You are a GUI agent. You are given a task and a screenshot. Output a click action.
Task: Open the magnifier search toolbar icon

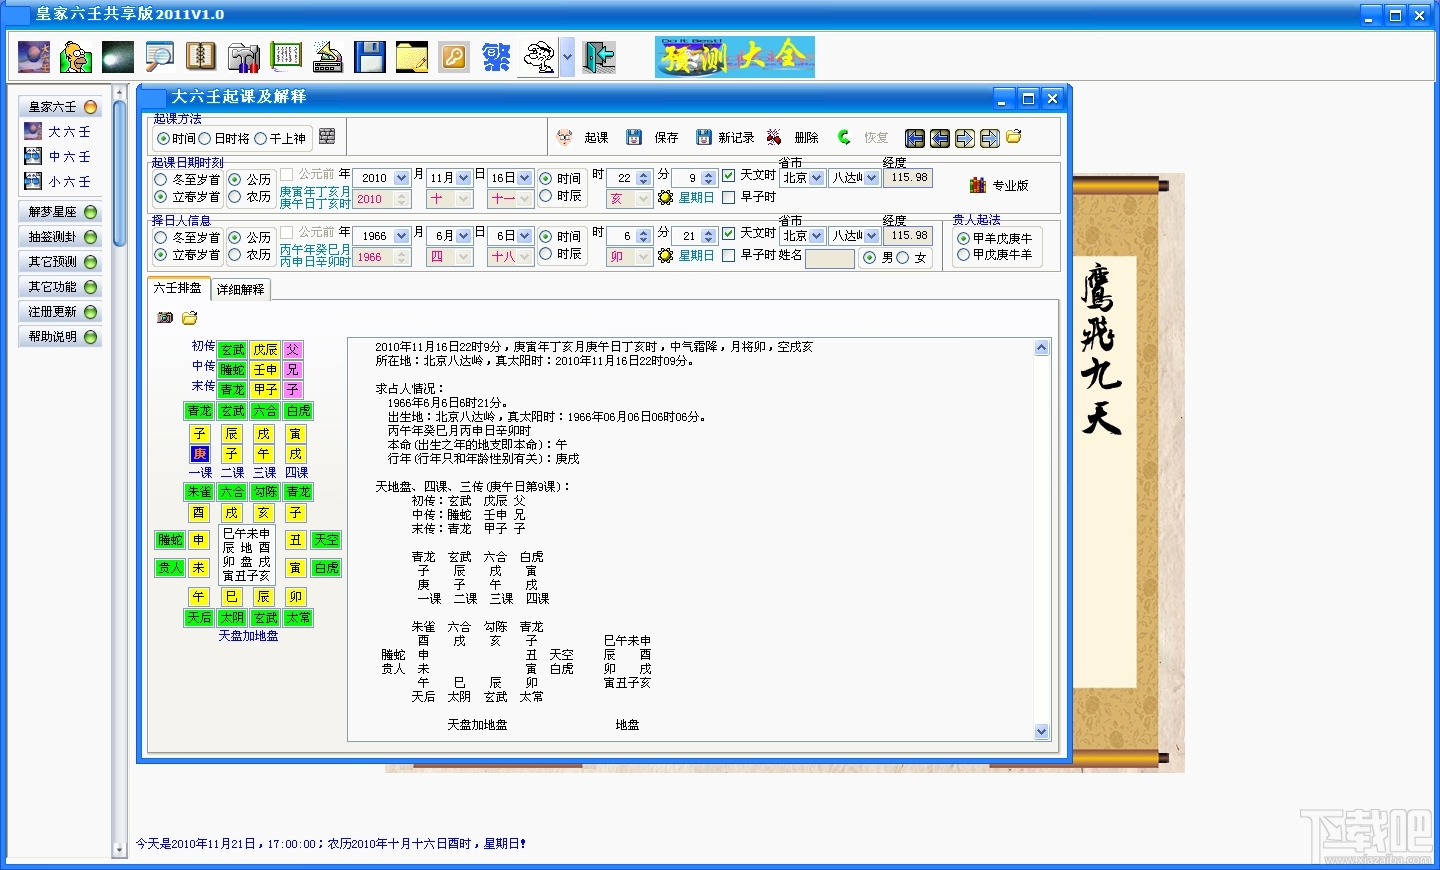[x=159, y=57]
